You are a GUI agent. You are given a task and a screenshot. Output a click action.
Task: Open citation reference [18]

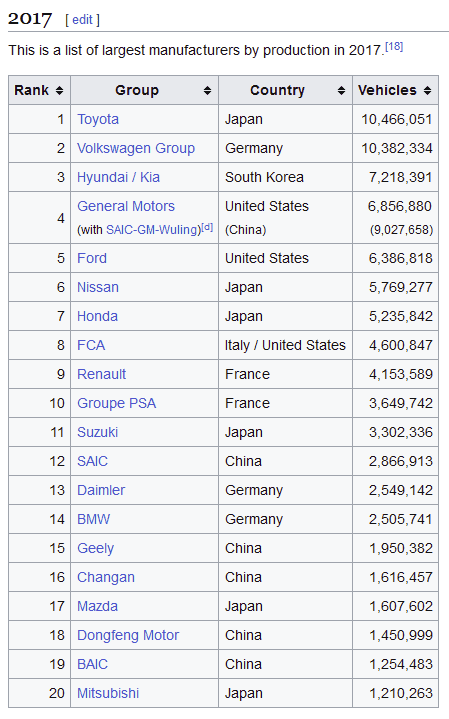point(394,46)
